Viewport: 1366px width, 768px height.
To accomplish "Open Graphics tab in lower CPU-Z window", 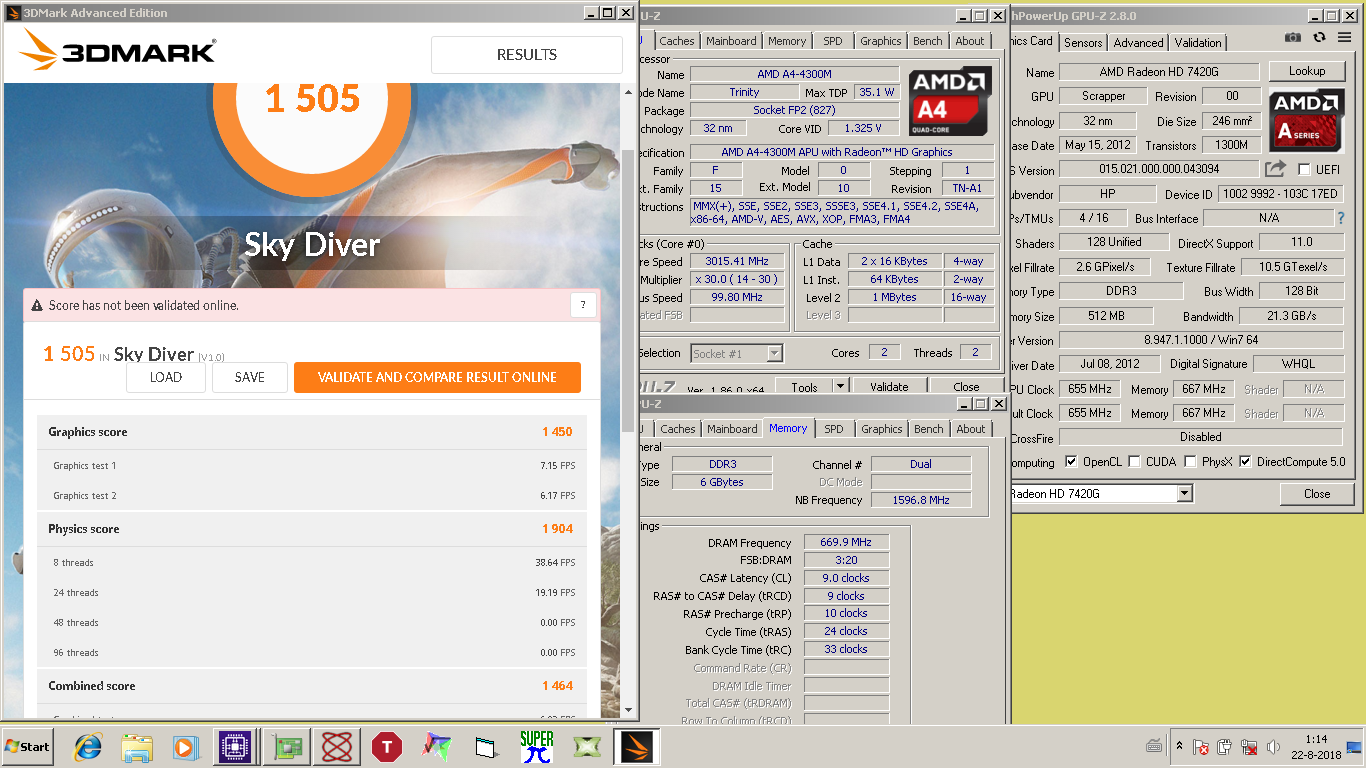I will click(x=881, y=429).
